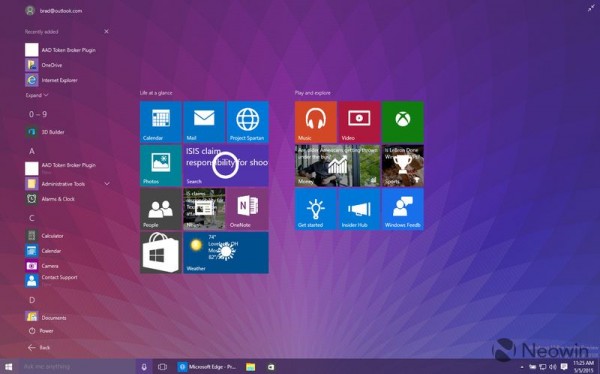The image size is (600, 374).
Task: Launch the green Xbox tile
Action: [x=403, y=122]
